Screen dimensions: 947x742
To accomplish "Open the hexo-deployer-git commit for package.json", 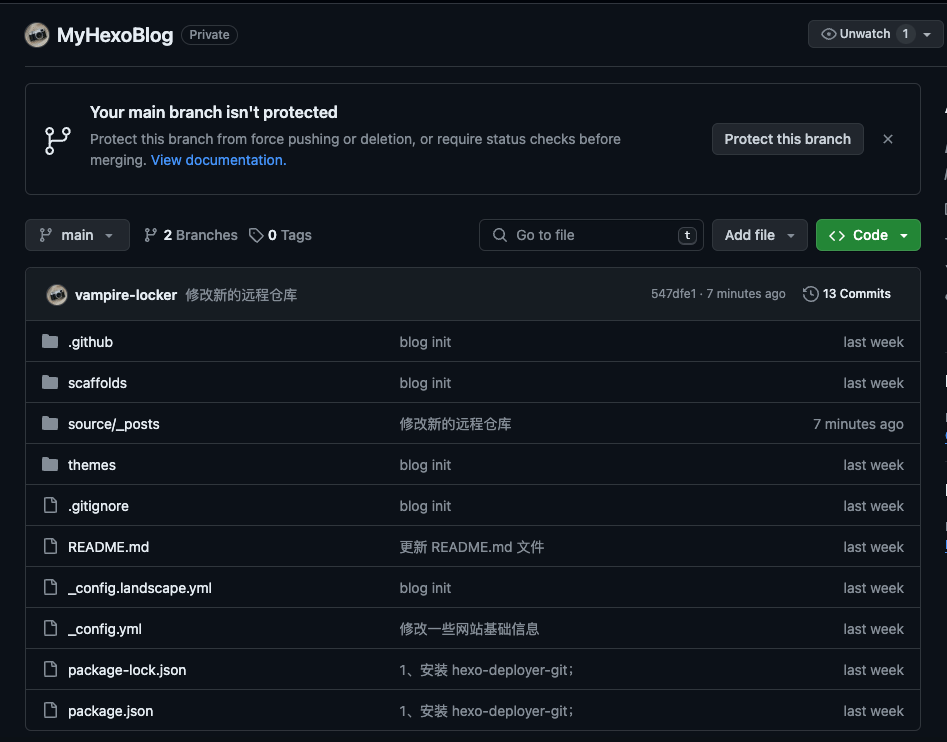I will coord(486,711).
